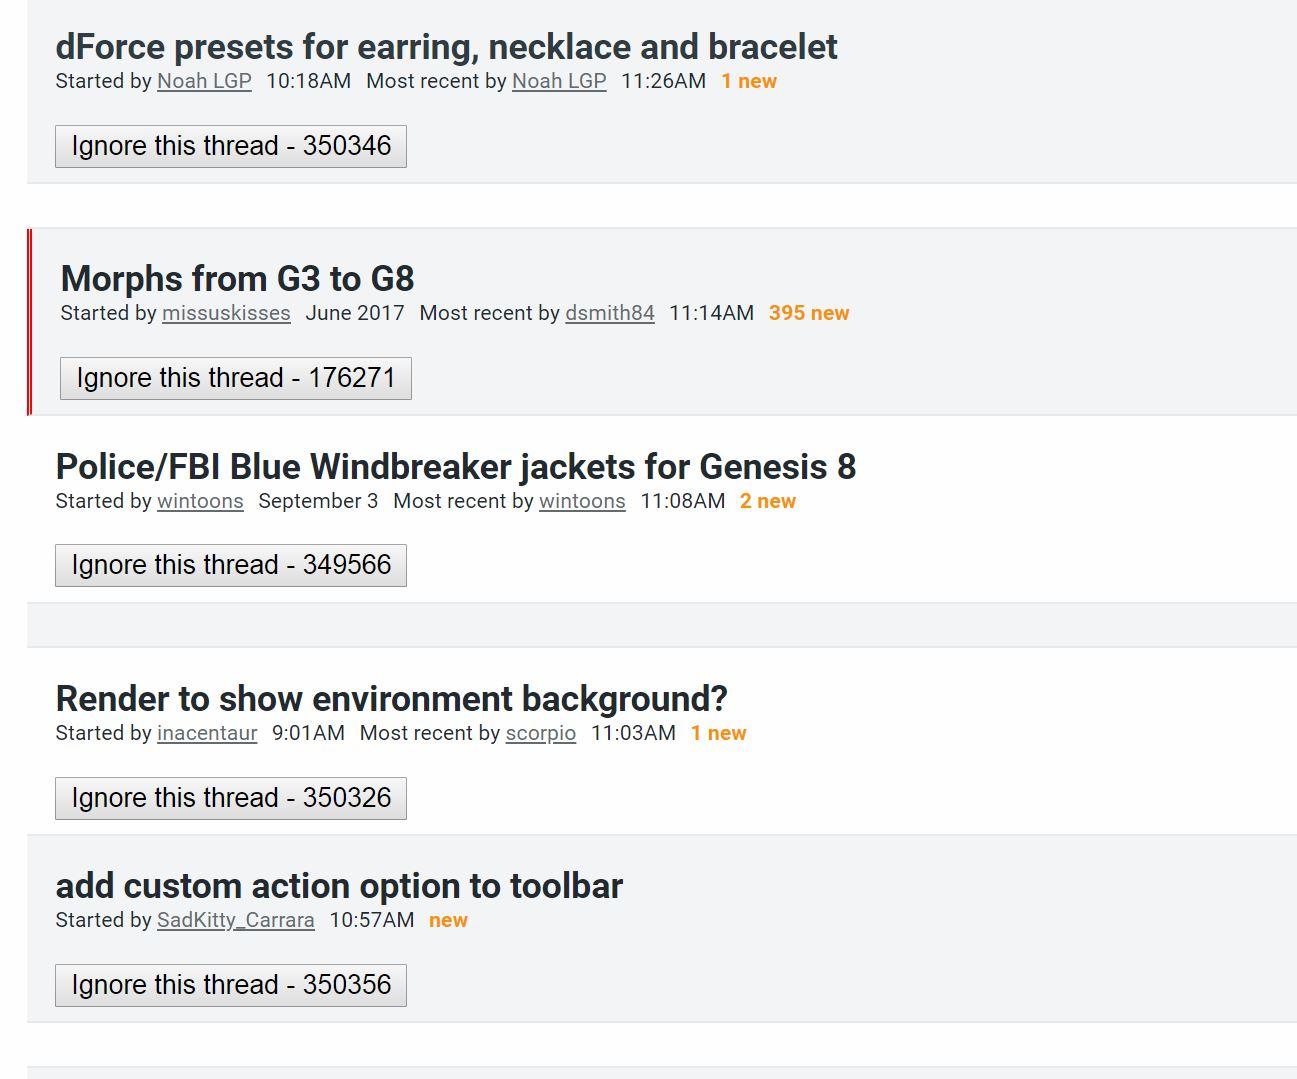Open Render to show environment background thread
The image size is (1297, 1079).
[x=391, y=699]
